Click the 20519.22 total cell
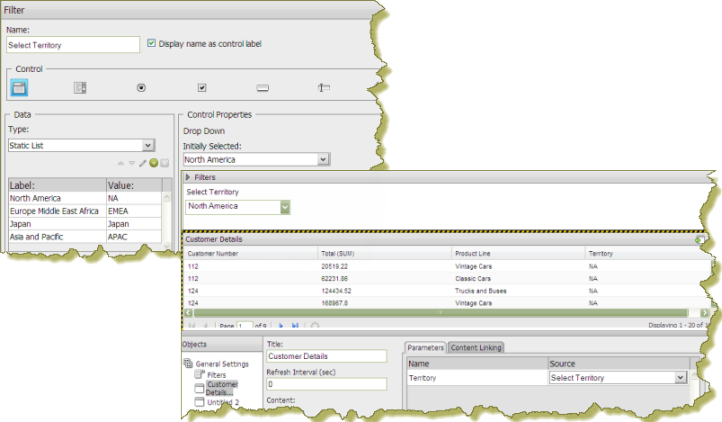 pos(334,266)
